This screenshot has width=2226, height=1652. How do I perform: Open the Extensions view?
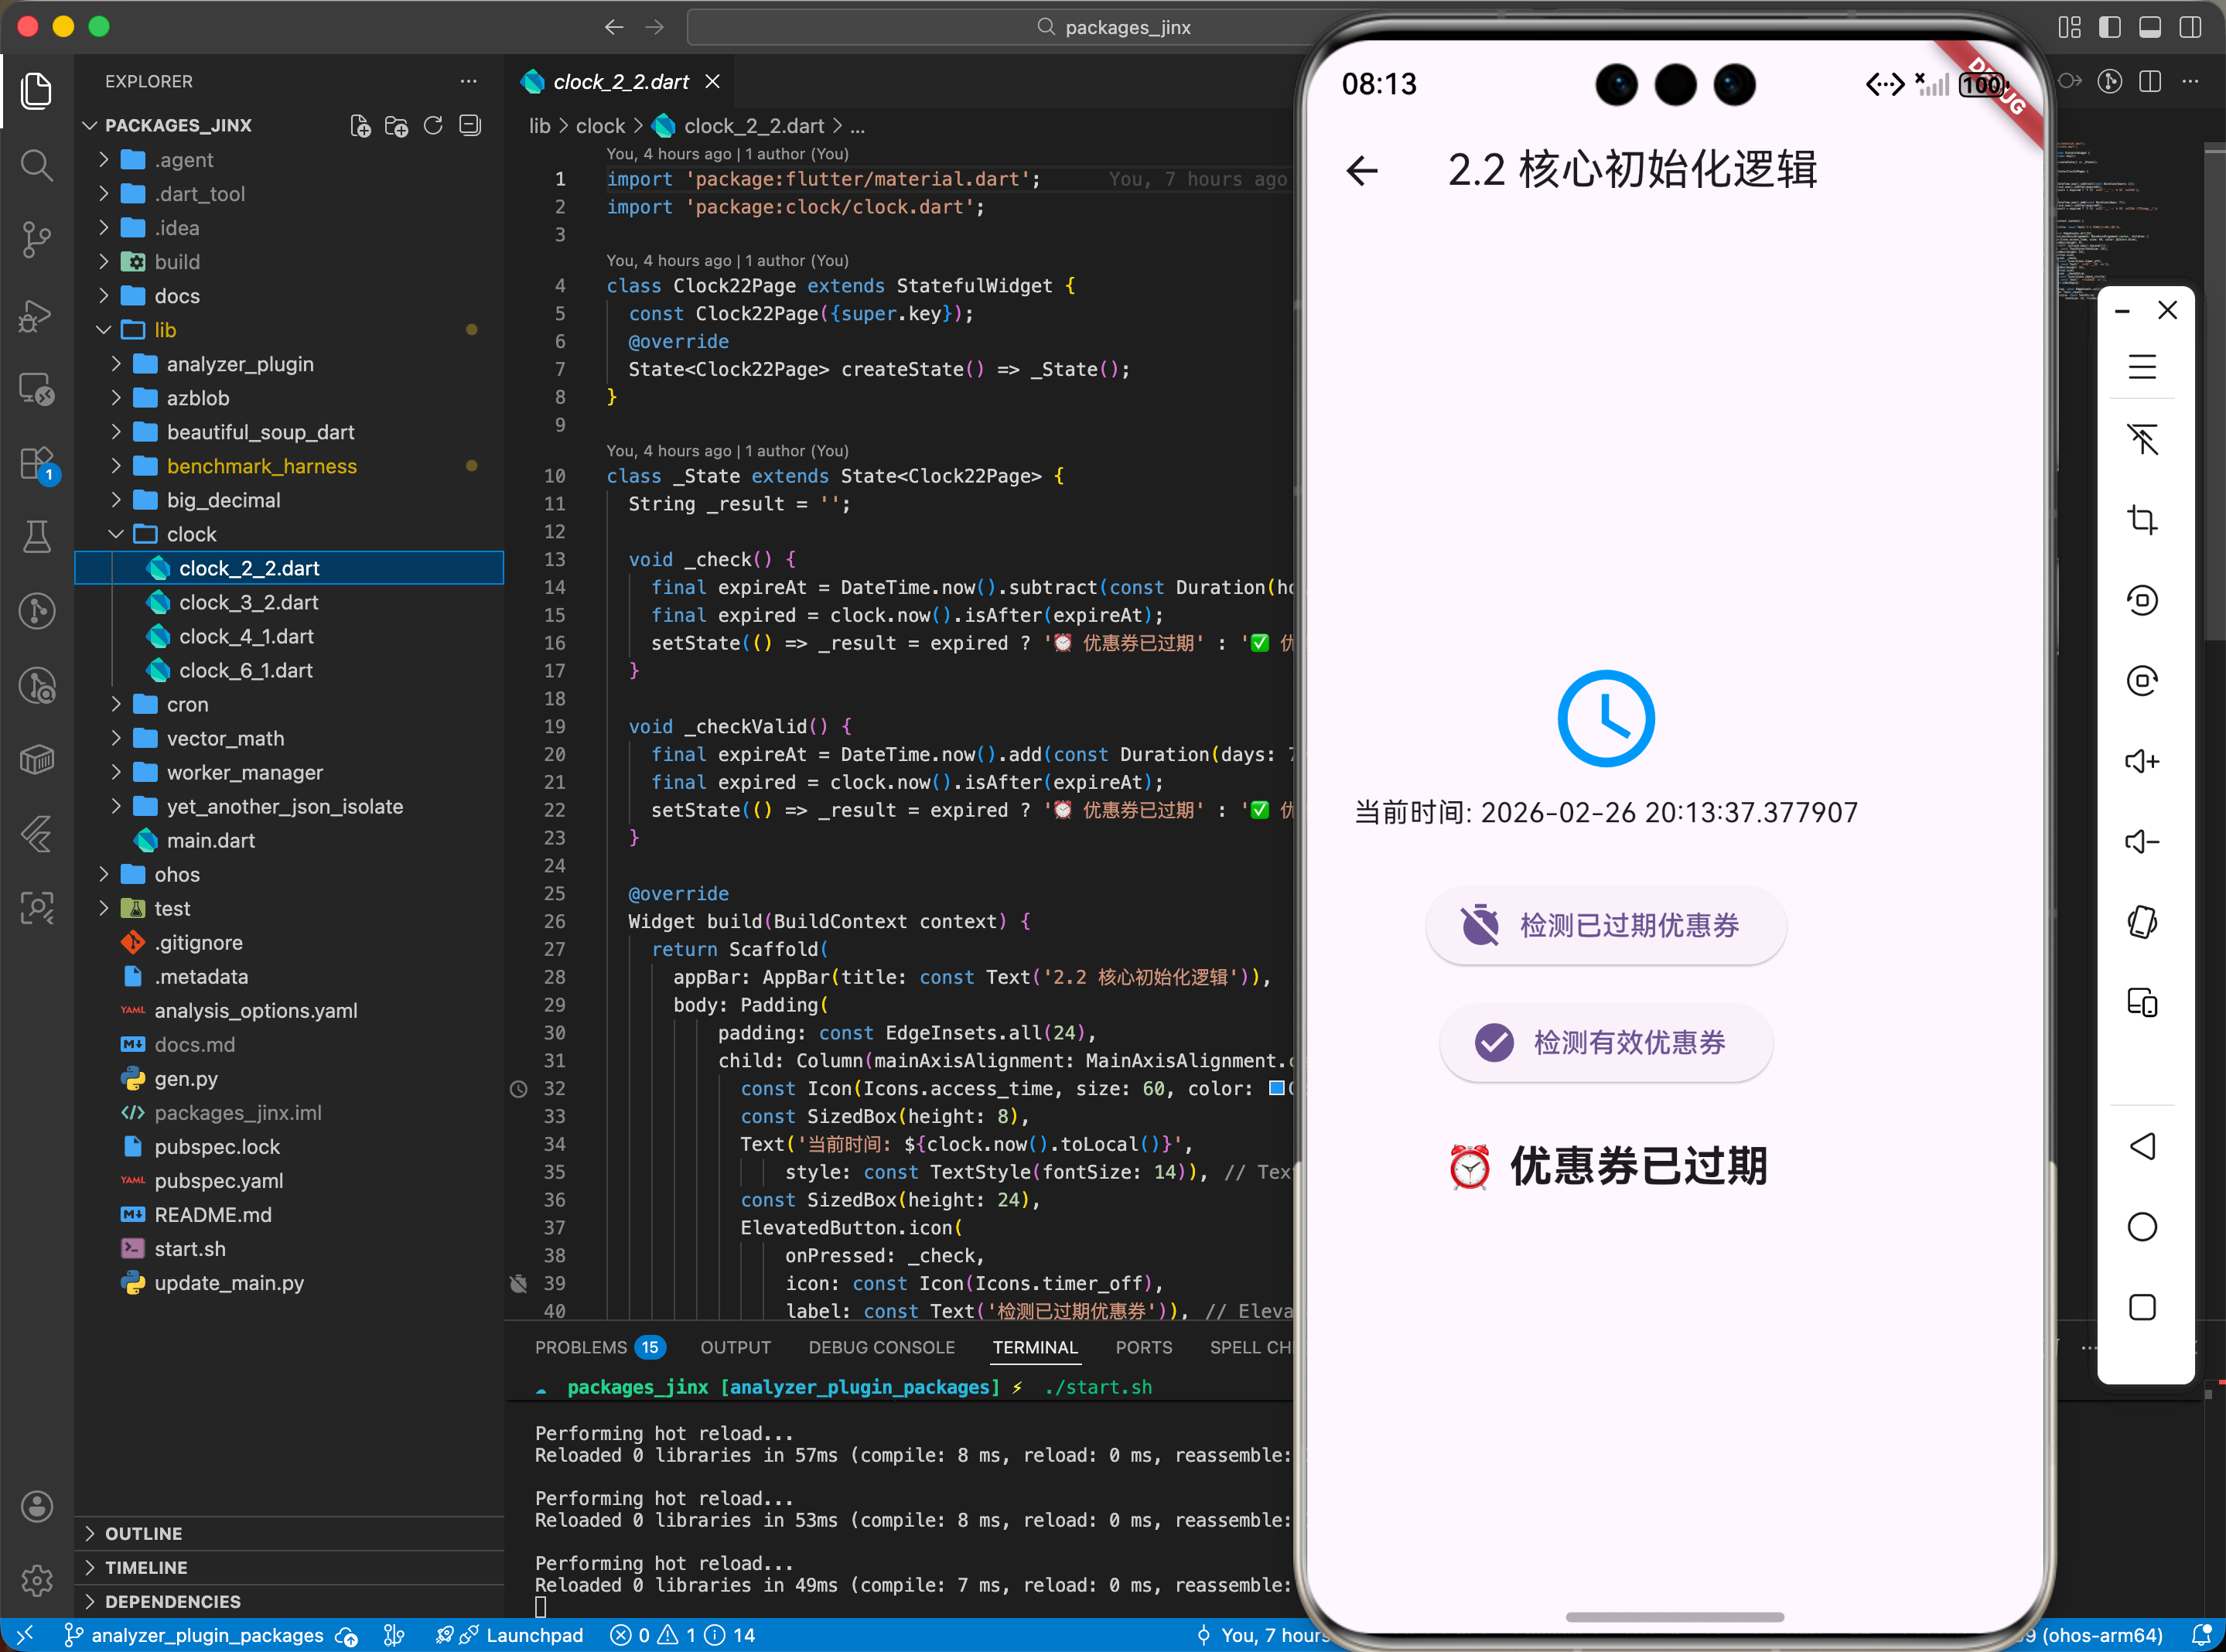36,463
